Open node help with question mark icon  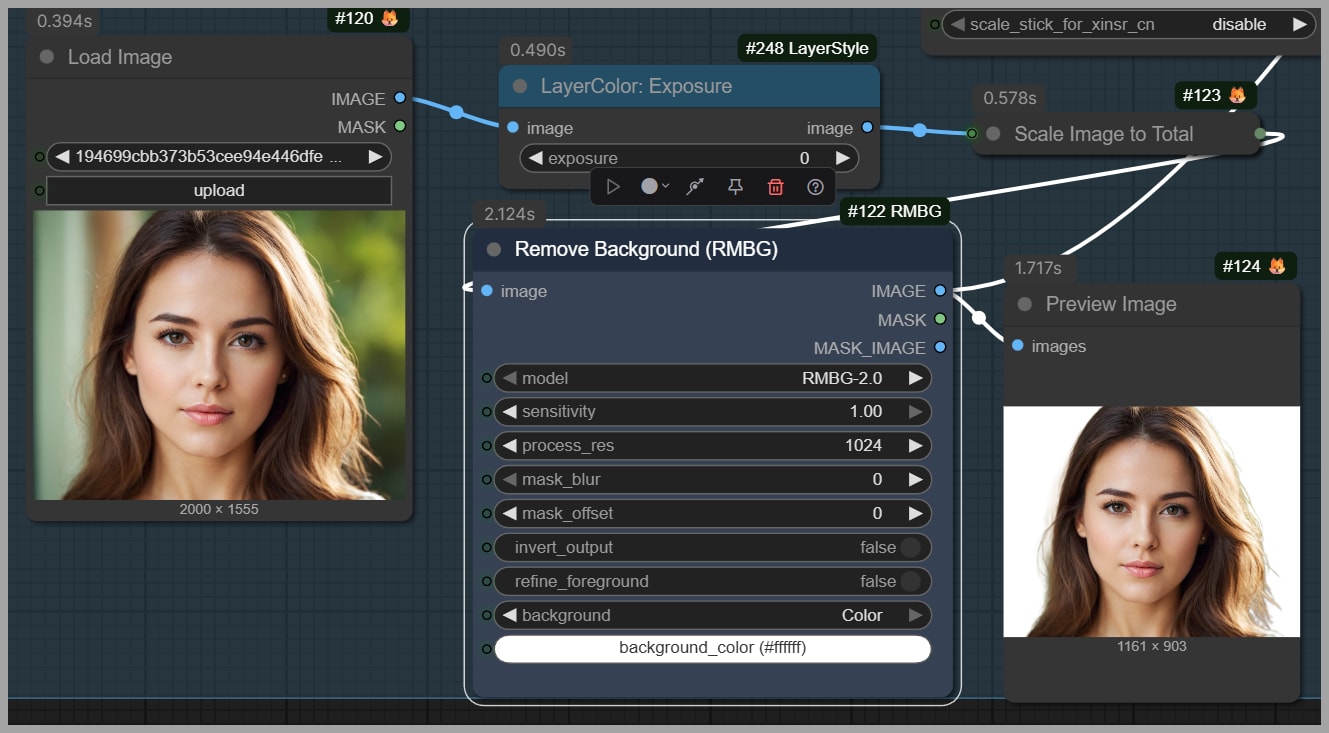point(815,186)
